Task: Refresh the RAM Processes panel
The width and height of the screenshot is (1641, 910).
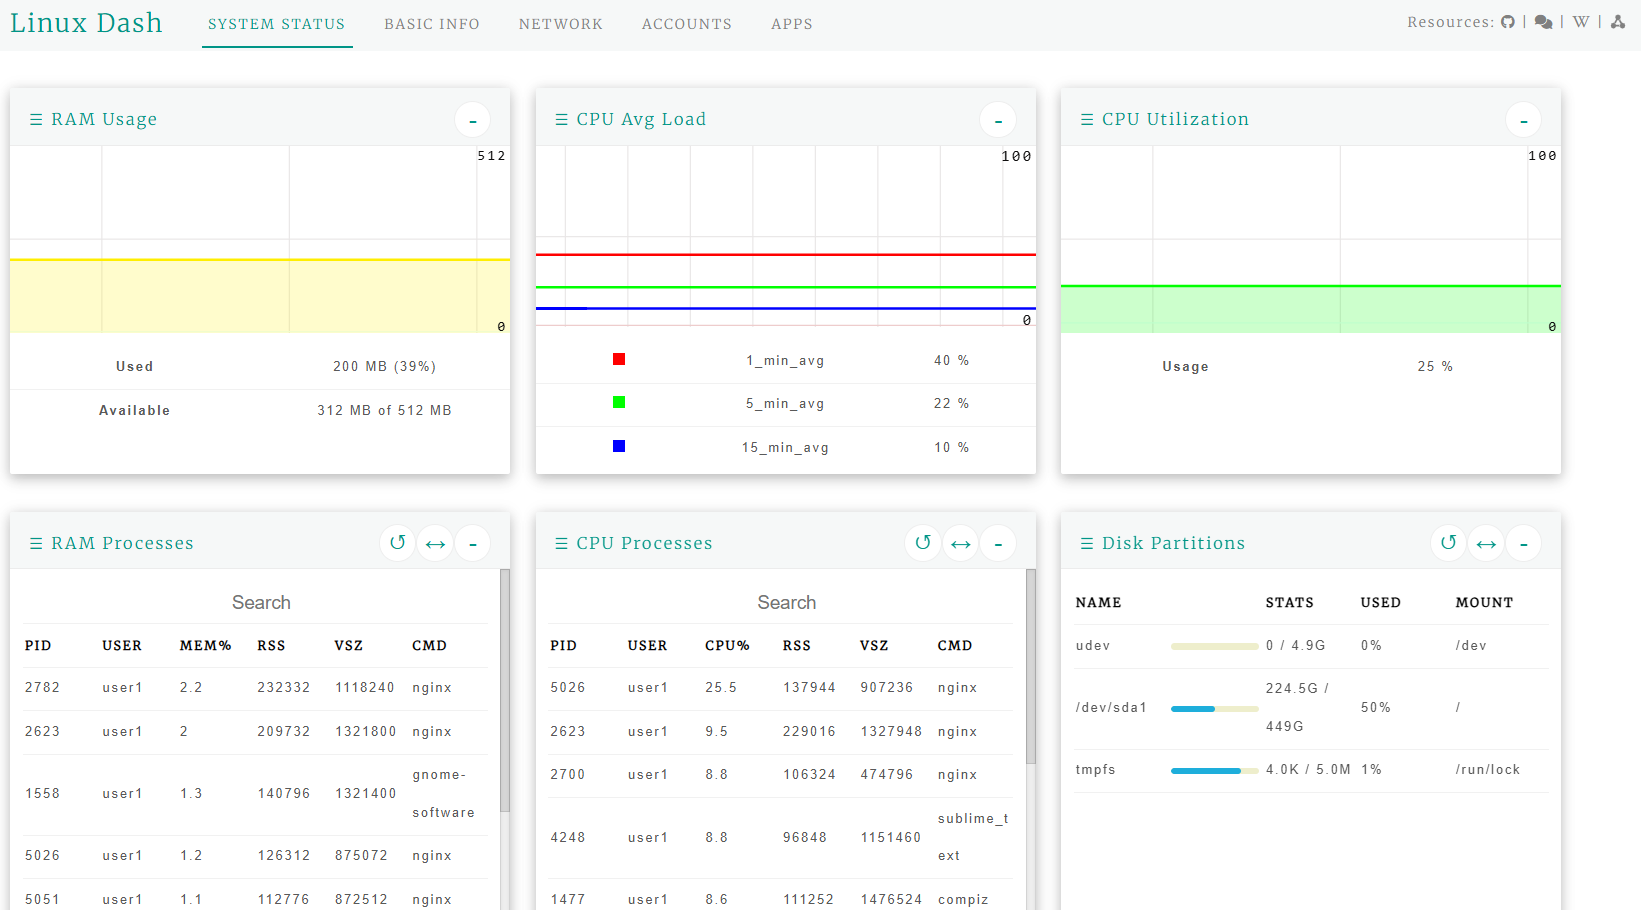Action: pyautogui.click(x=398, y=543)
